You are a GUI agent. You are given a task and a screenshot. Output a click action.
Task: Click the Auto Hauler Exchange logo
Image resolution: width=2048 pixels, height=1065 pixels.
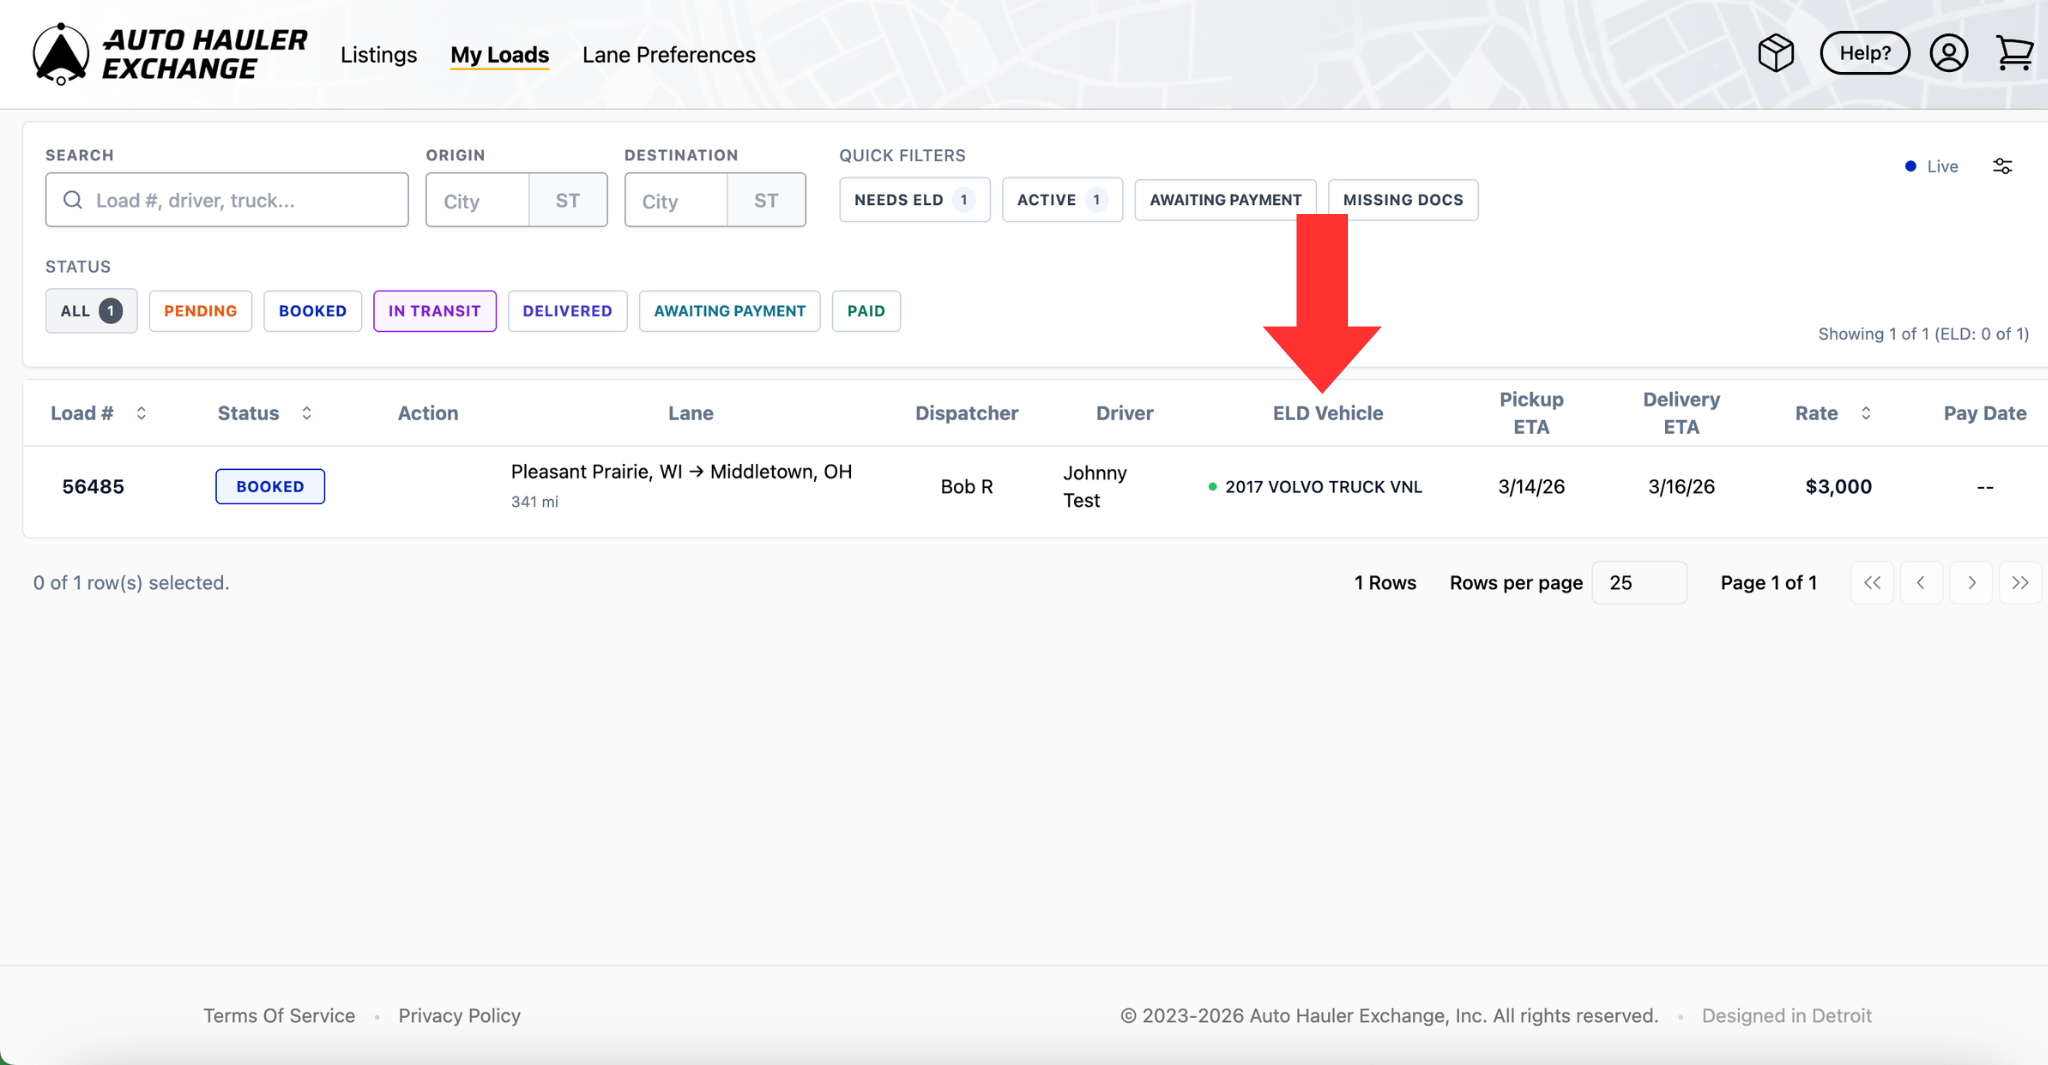[x=170, y=54]
